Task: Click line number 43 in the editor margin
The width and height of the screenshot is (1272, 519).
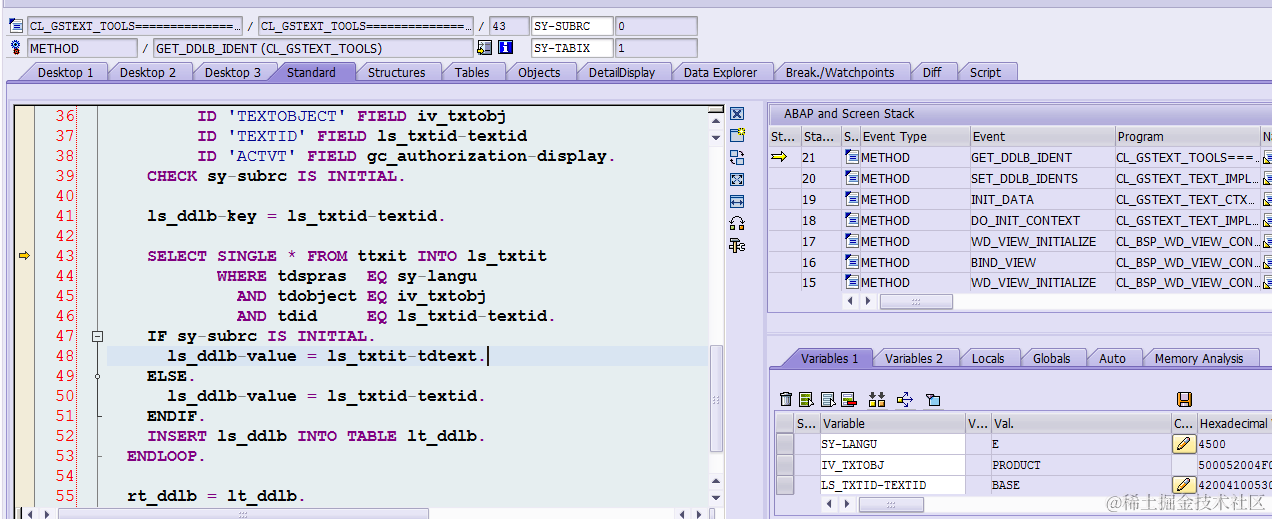Action: click(65, 256)
